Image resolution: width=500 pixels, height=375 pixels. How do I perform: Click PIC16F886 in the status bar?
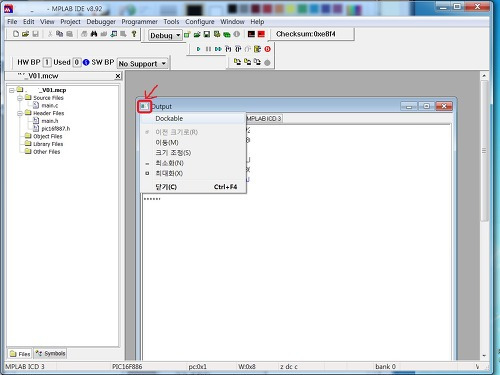click(x=127, y=367)
